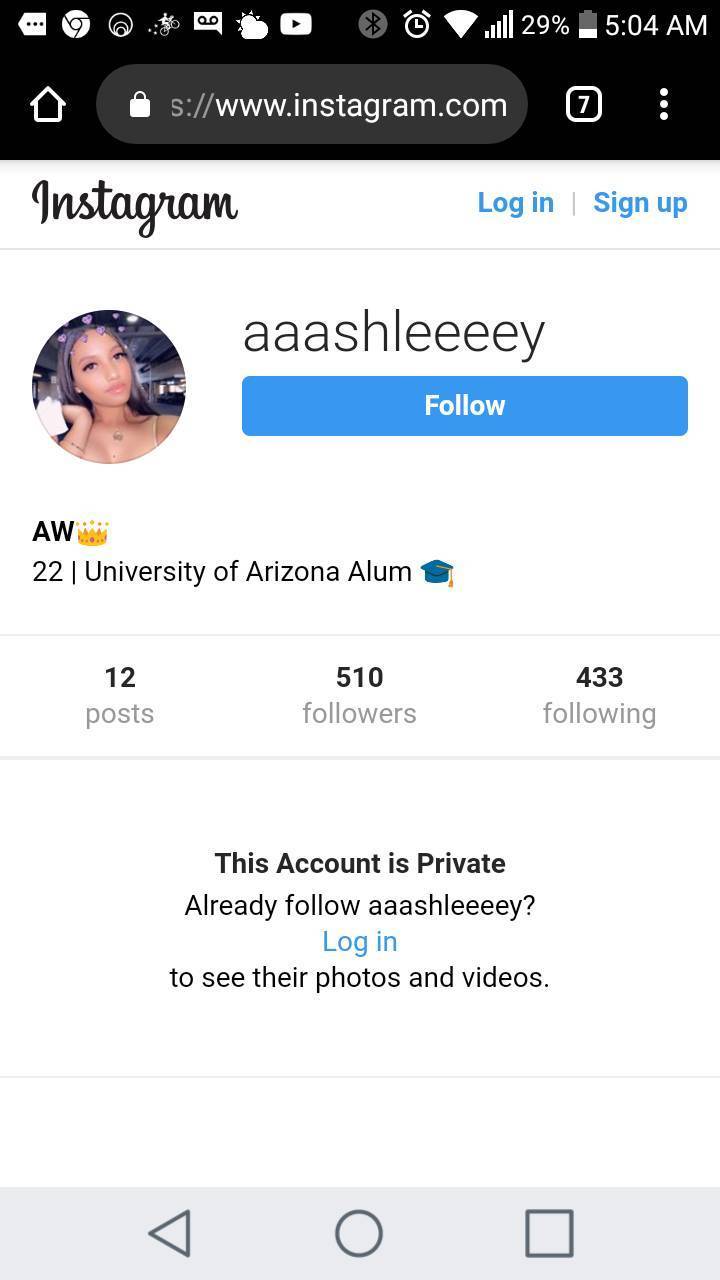This screenshot has height=1280, width=720.
Task: Open the tab switcher showing 7 tabs
Action: 584,104
